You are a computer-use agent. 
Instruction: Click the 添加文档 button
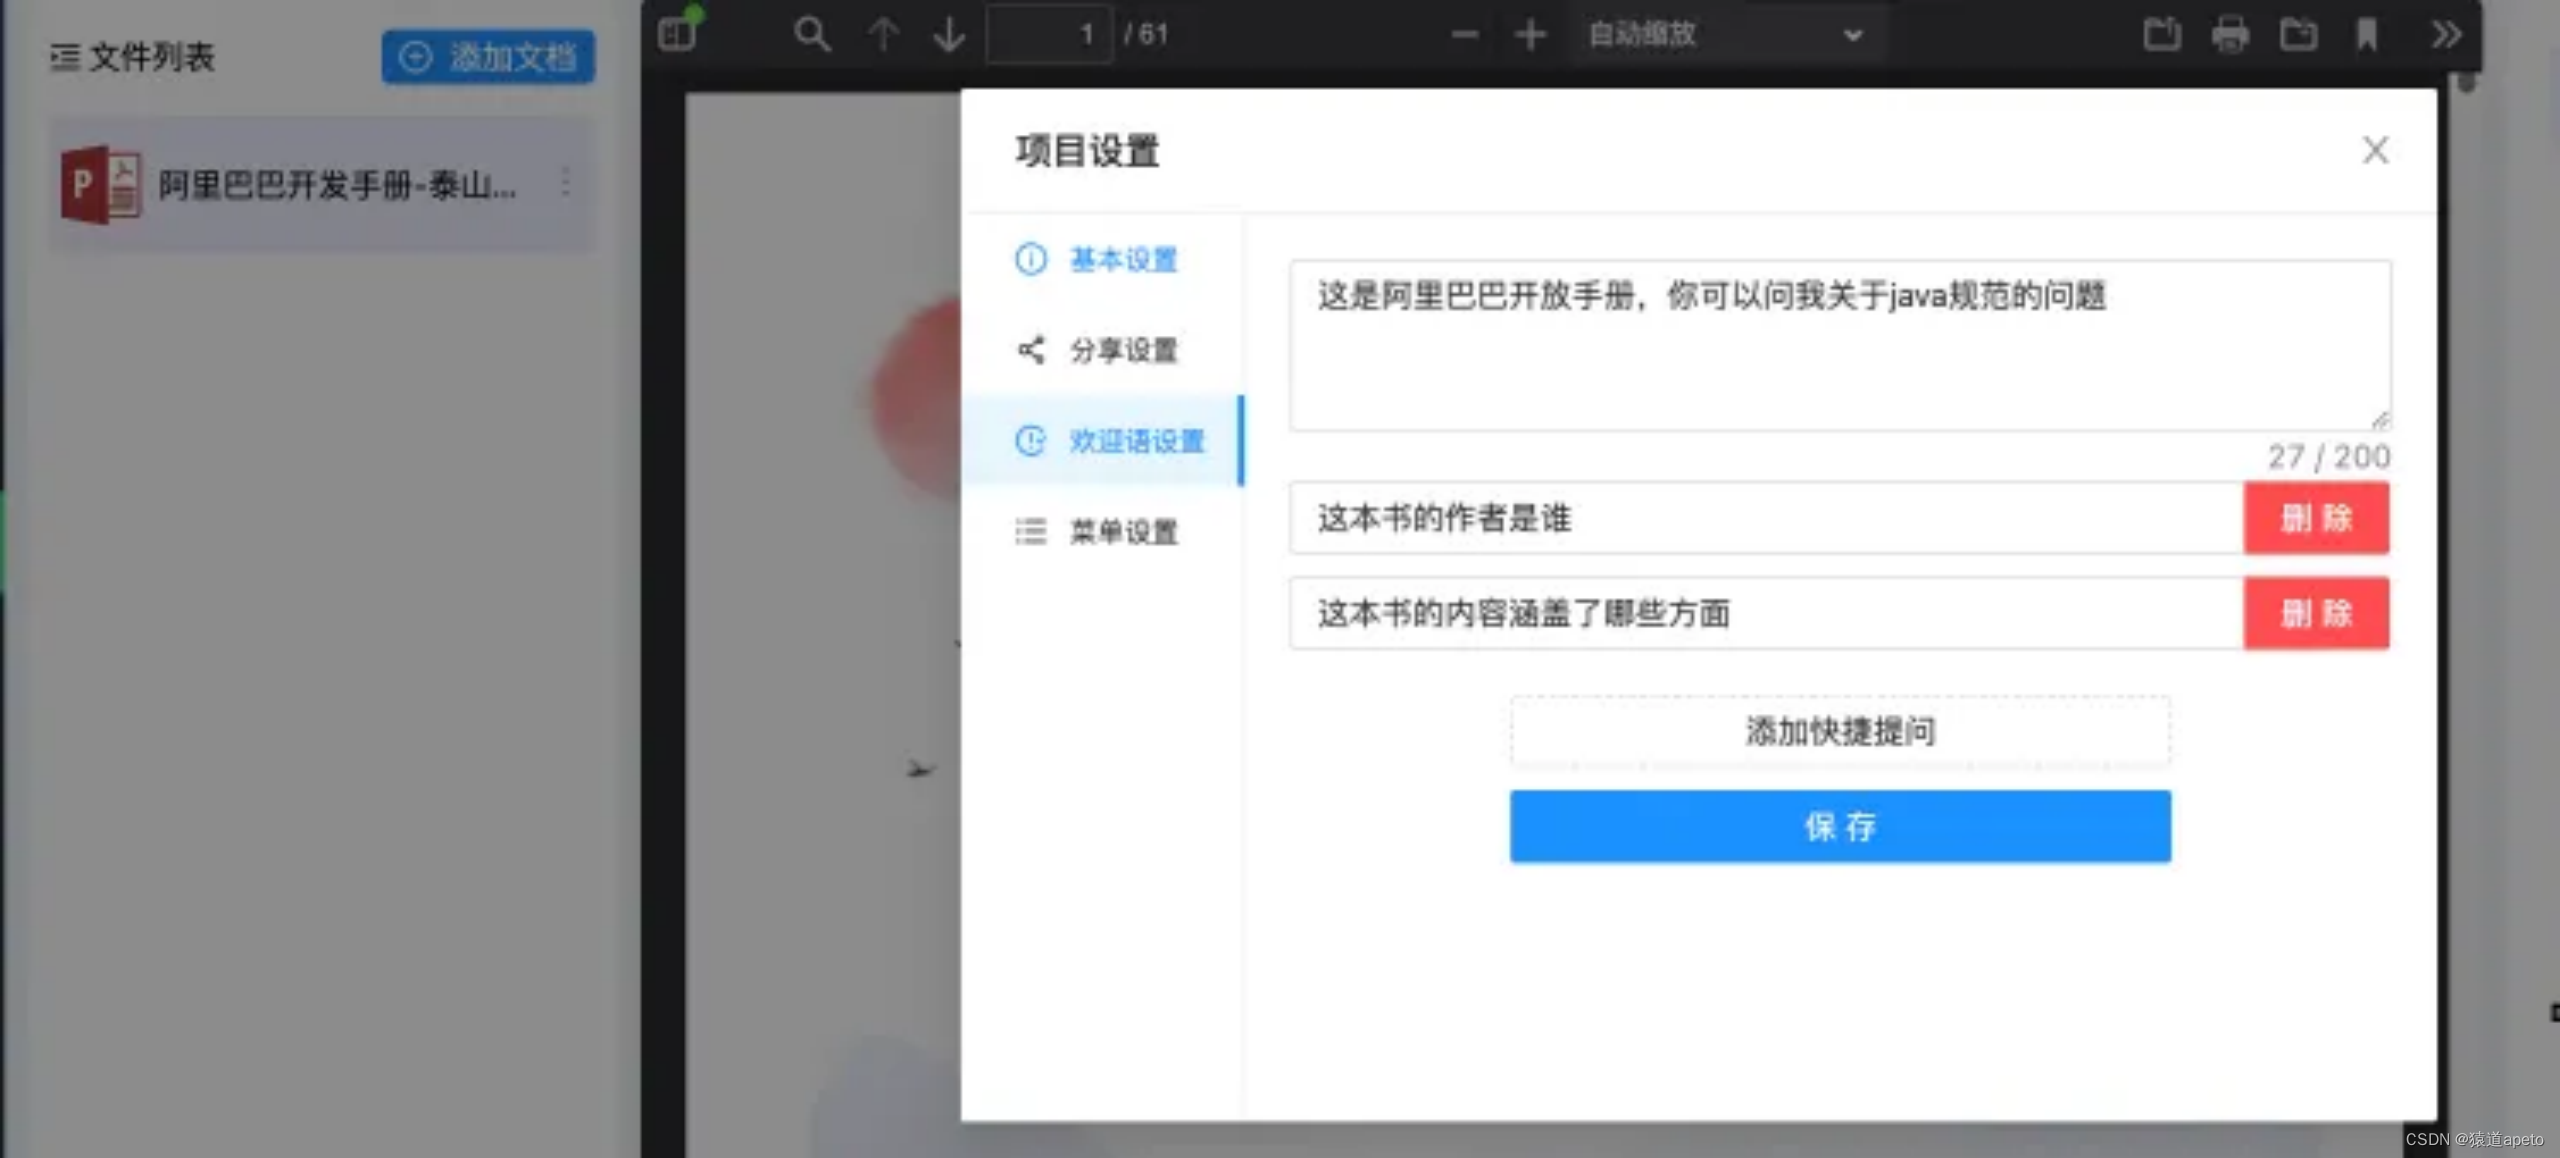488,57
